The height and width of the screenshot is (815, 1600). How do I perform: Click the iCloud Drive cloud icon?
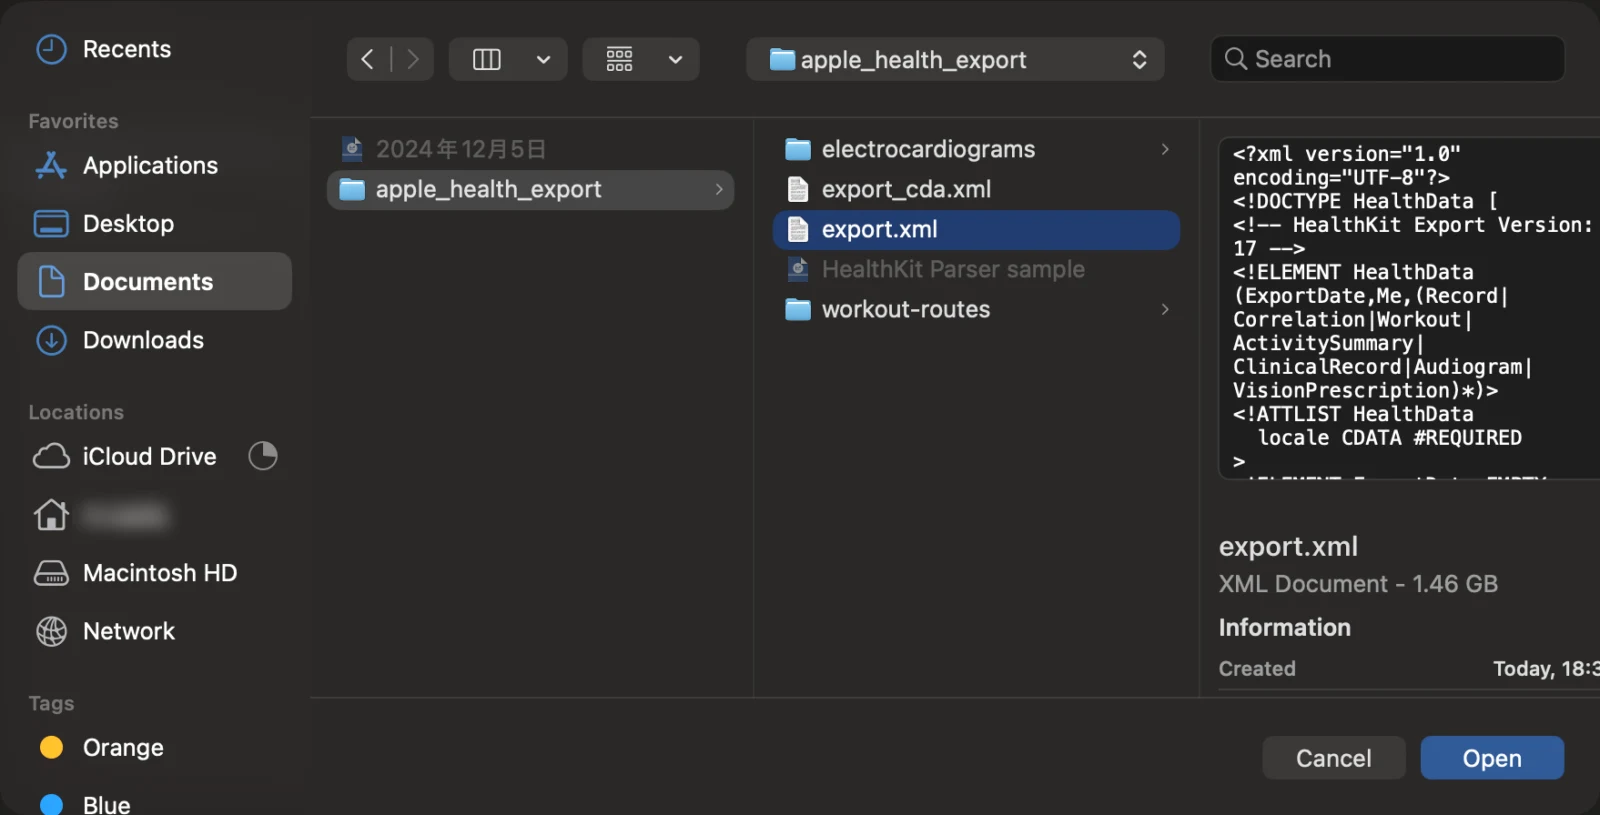pyautogui.click(x=51, y=456)
